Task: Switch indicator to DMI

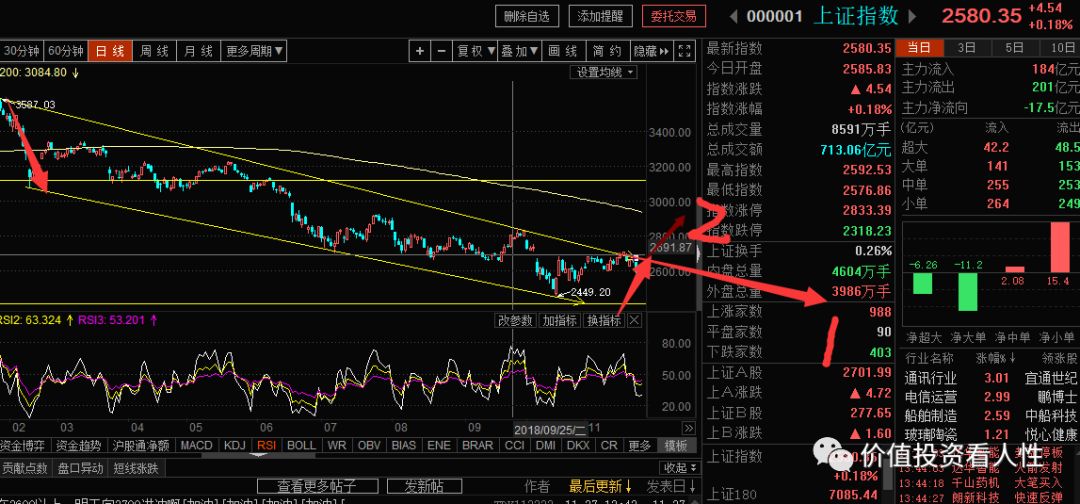Action: 547,445
